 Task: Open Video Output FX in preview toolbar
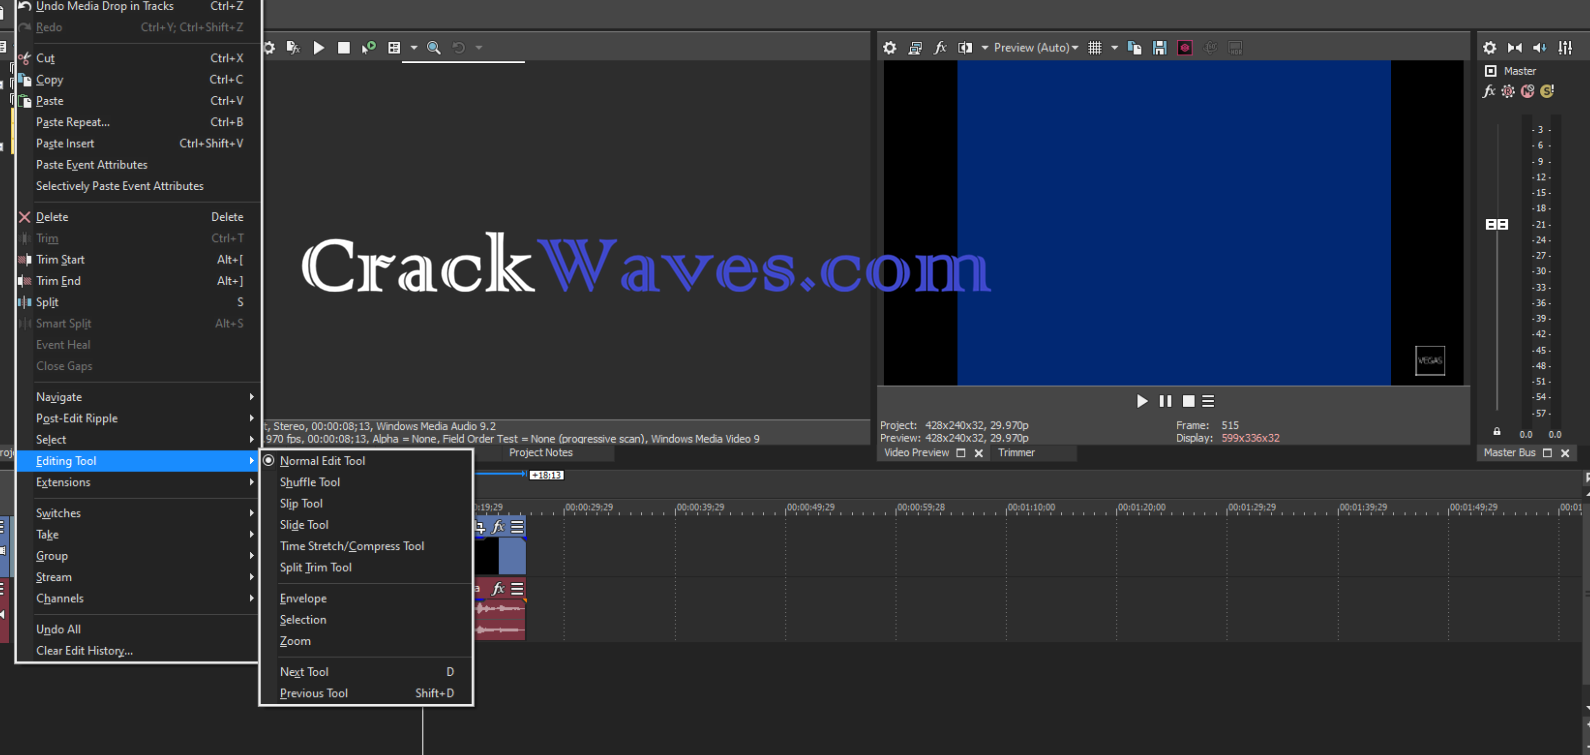click(940, 47)
